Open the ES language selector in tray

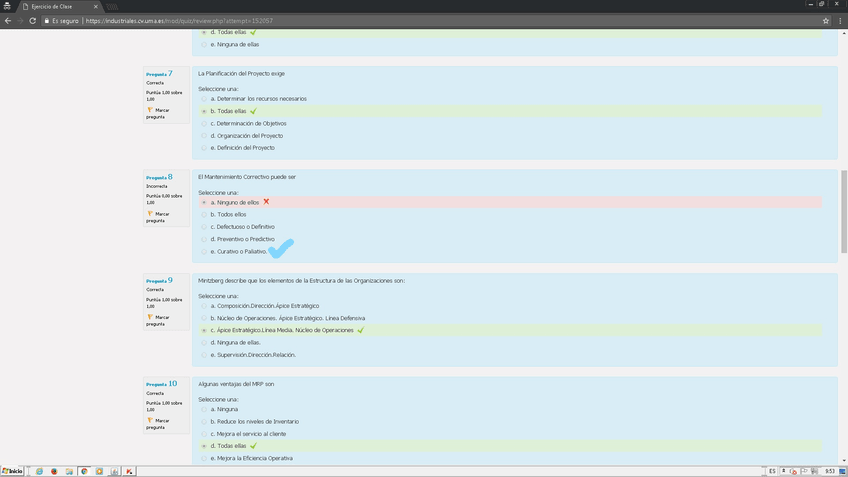click(x=772, y=471)
